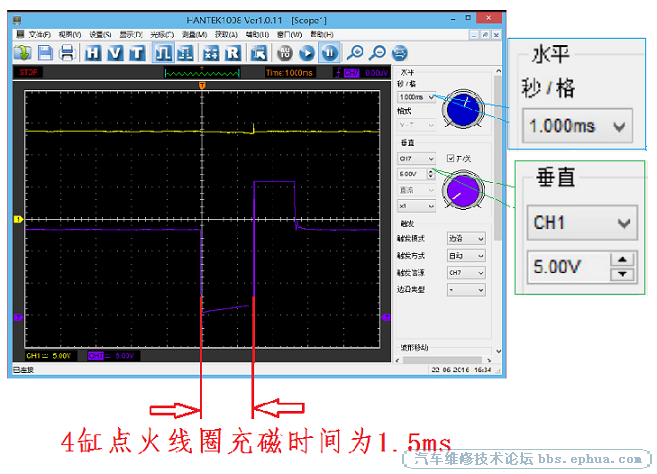657x474 pixels.
Task: Toggle the square pulse waveform icon
Action: point(163,53)
